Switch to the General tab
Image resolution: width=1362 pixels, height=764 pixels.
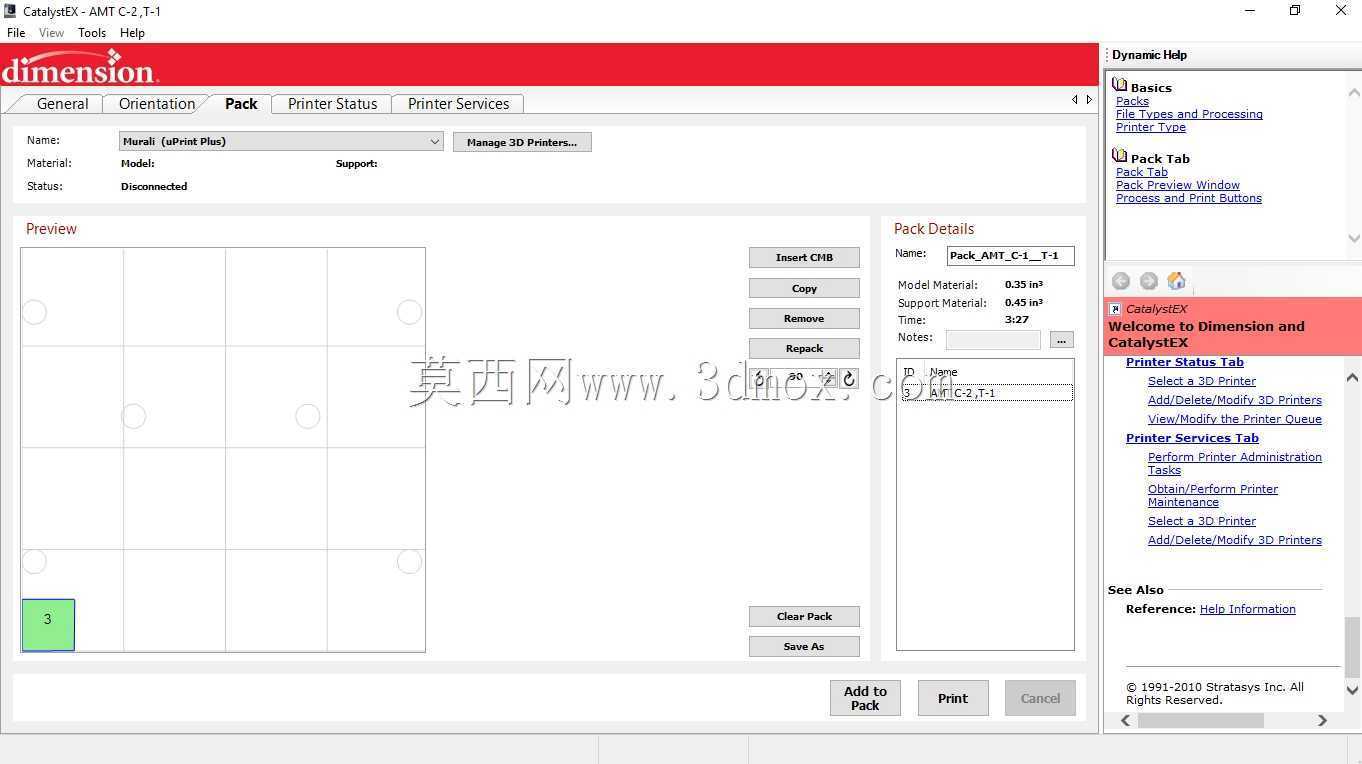pyautogui.click(x=62, y=104)
